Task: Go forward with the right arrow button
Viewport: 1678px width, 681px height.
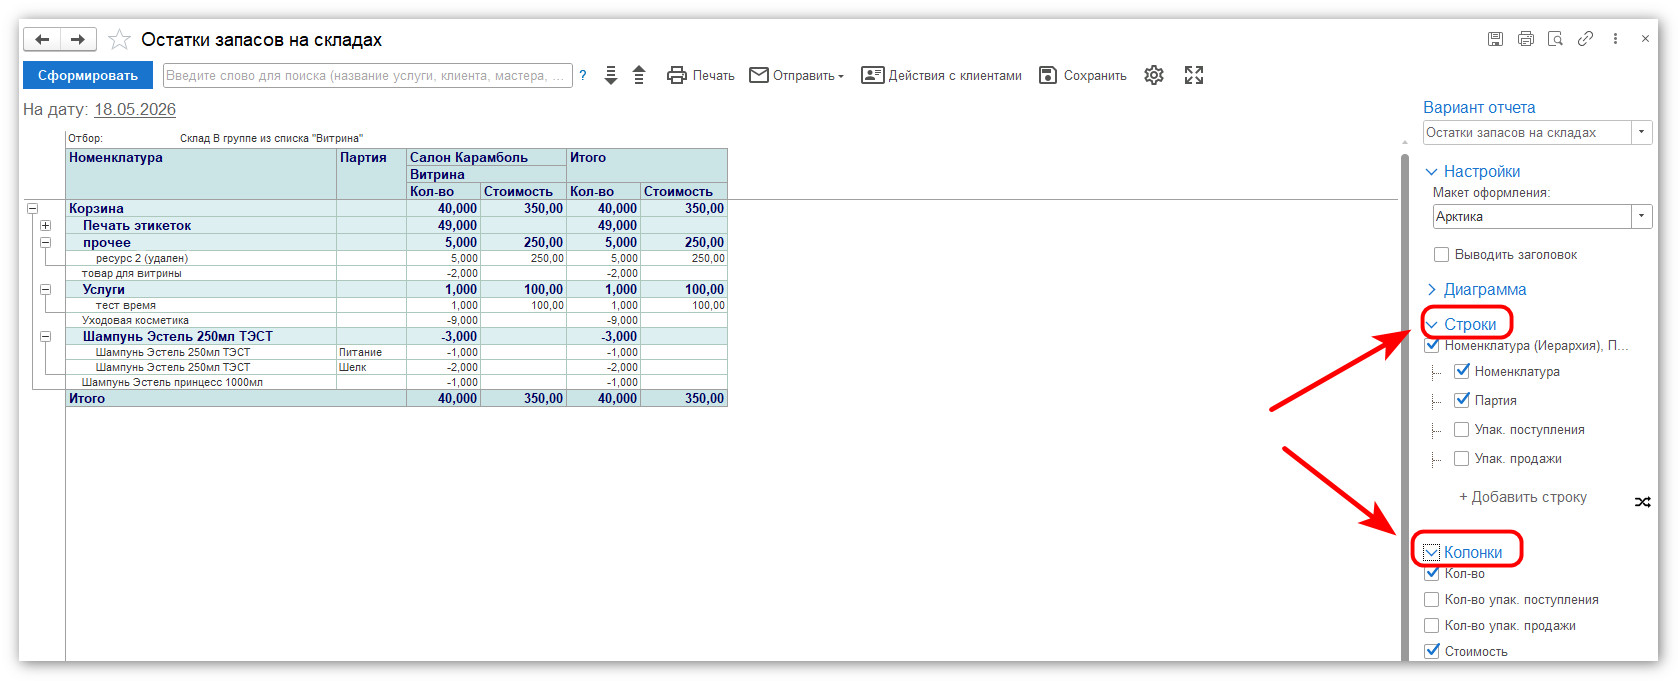Action: 78,40
